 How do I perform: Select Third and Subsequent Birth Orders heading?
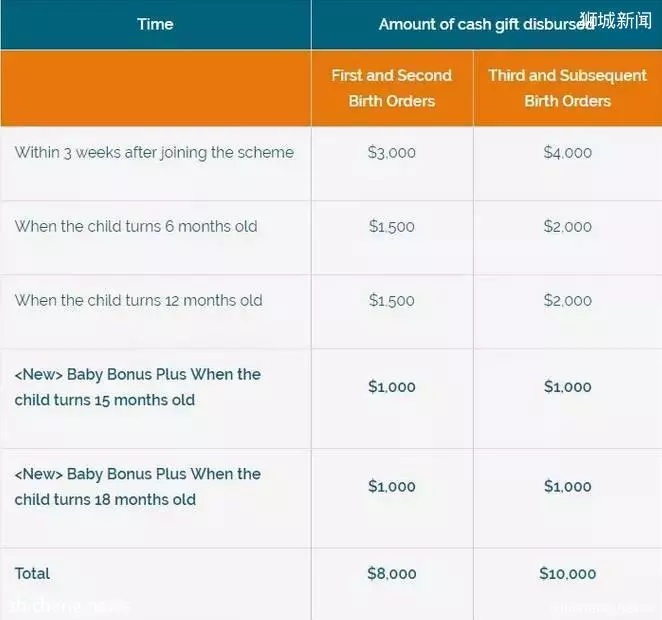pyautogui.click(x=567, y=88)
